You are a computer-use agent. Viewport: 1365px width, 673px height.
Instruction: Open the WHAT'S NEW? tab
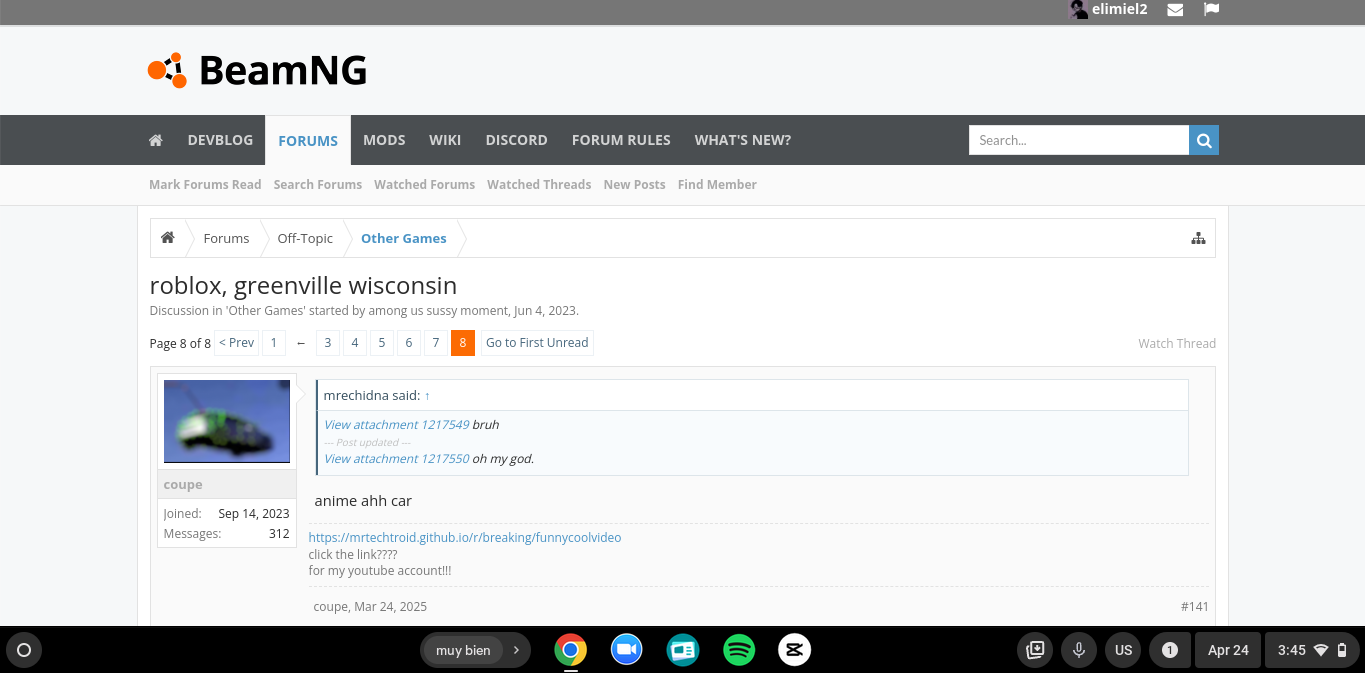click(743, 140)
